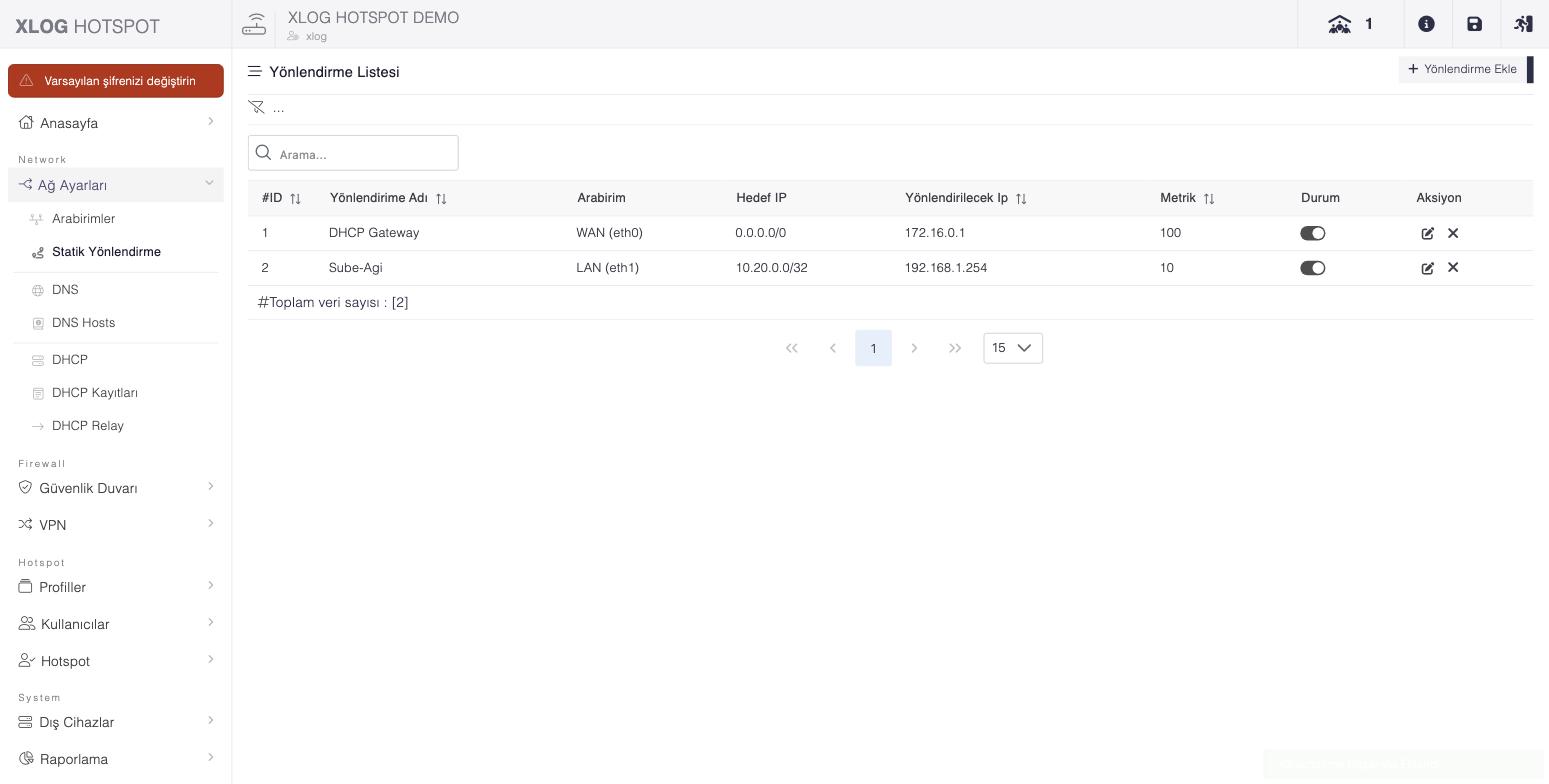Expand the Güvenlik Duvarı menu
The width and height of the screenshot is (1549, 784).
(x=116, y=488)
